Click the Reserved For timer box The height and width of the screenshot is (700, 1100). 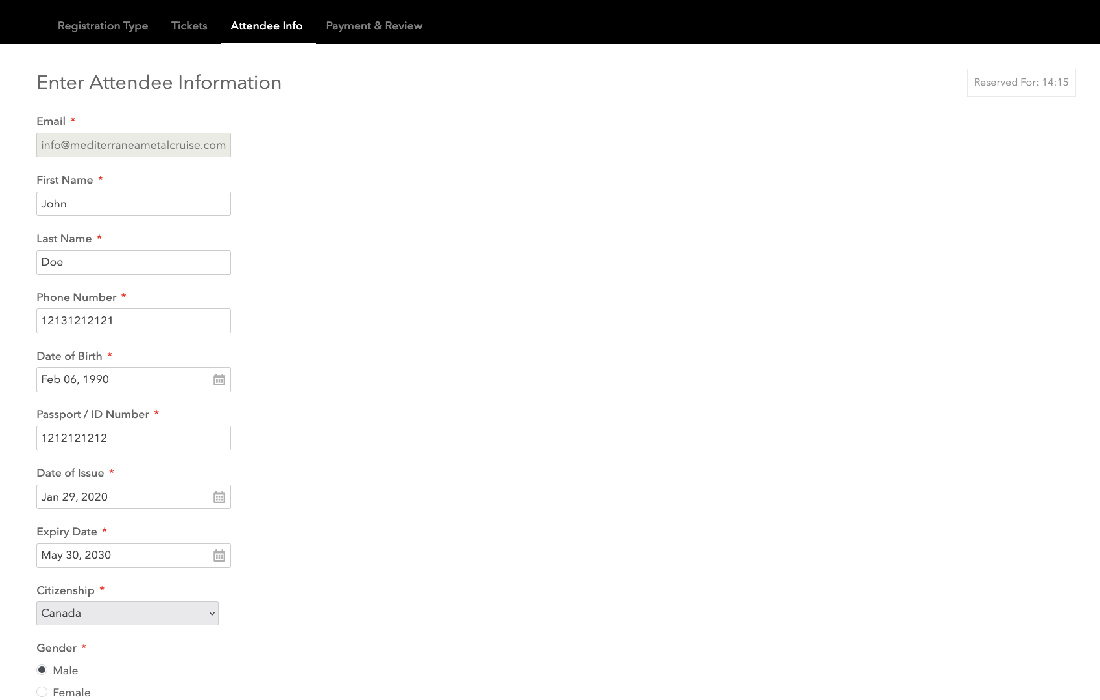coord(1021,83)
